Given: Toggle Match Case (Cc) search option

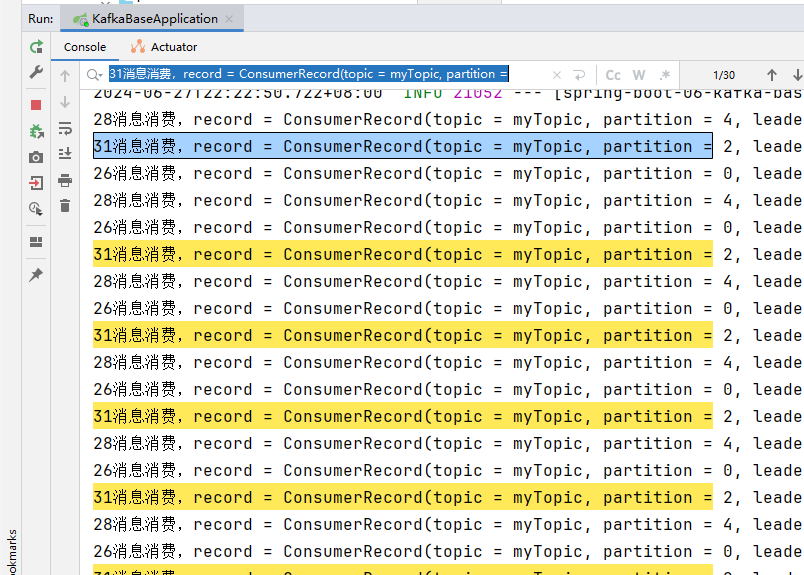Looking at the screenshot, I should [x=613, y=75].
